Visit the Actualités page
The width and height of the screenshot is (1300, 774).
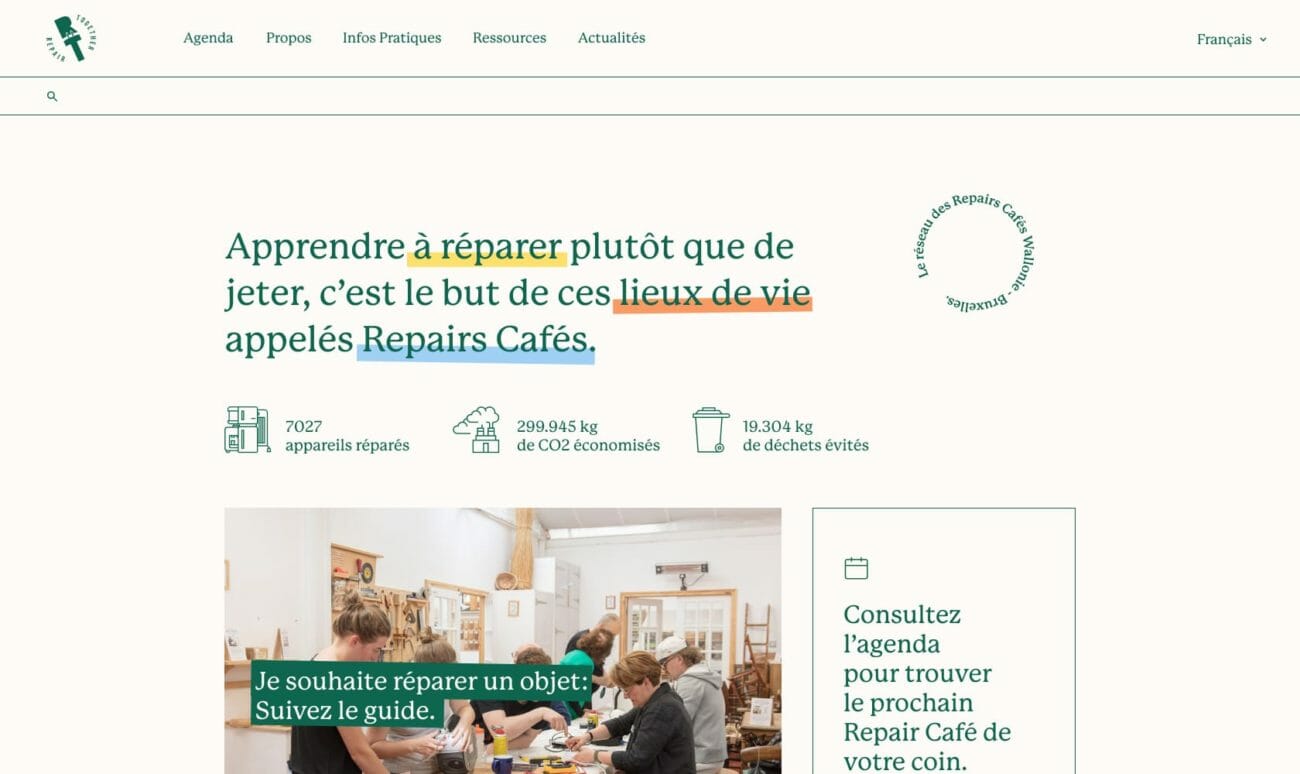[612, 38]
